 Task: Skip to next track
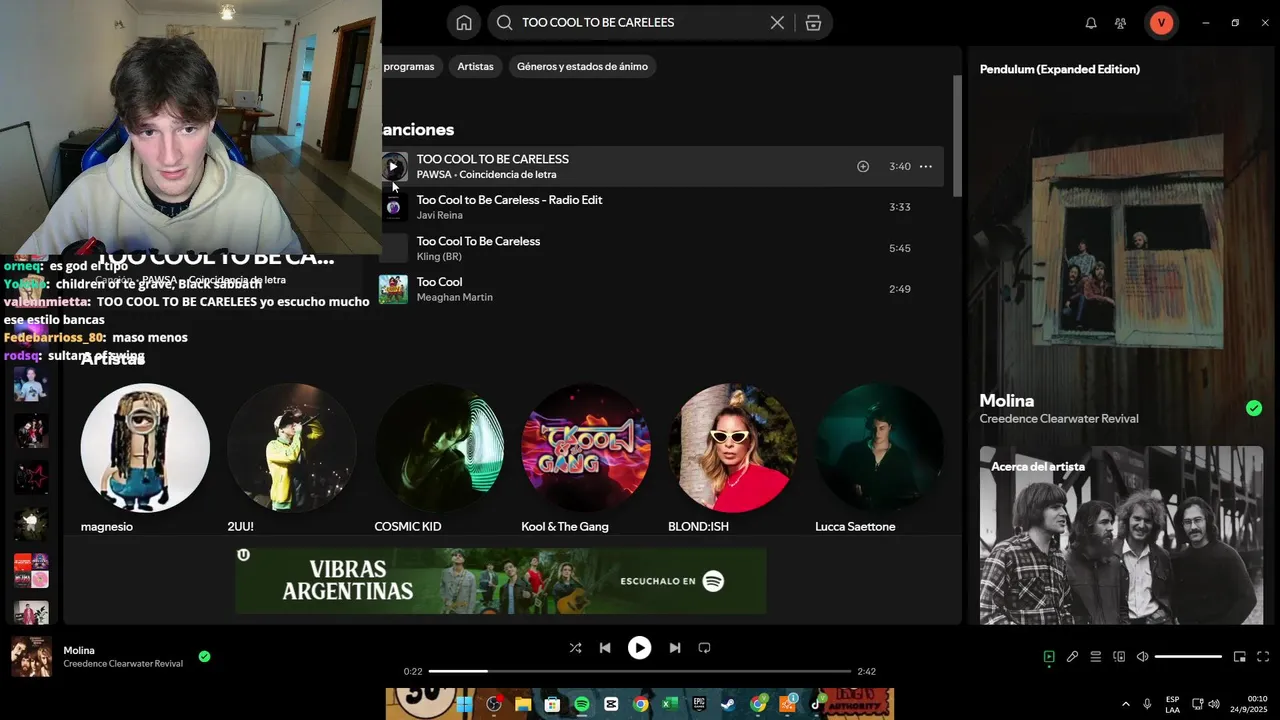coord(674,648)
